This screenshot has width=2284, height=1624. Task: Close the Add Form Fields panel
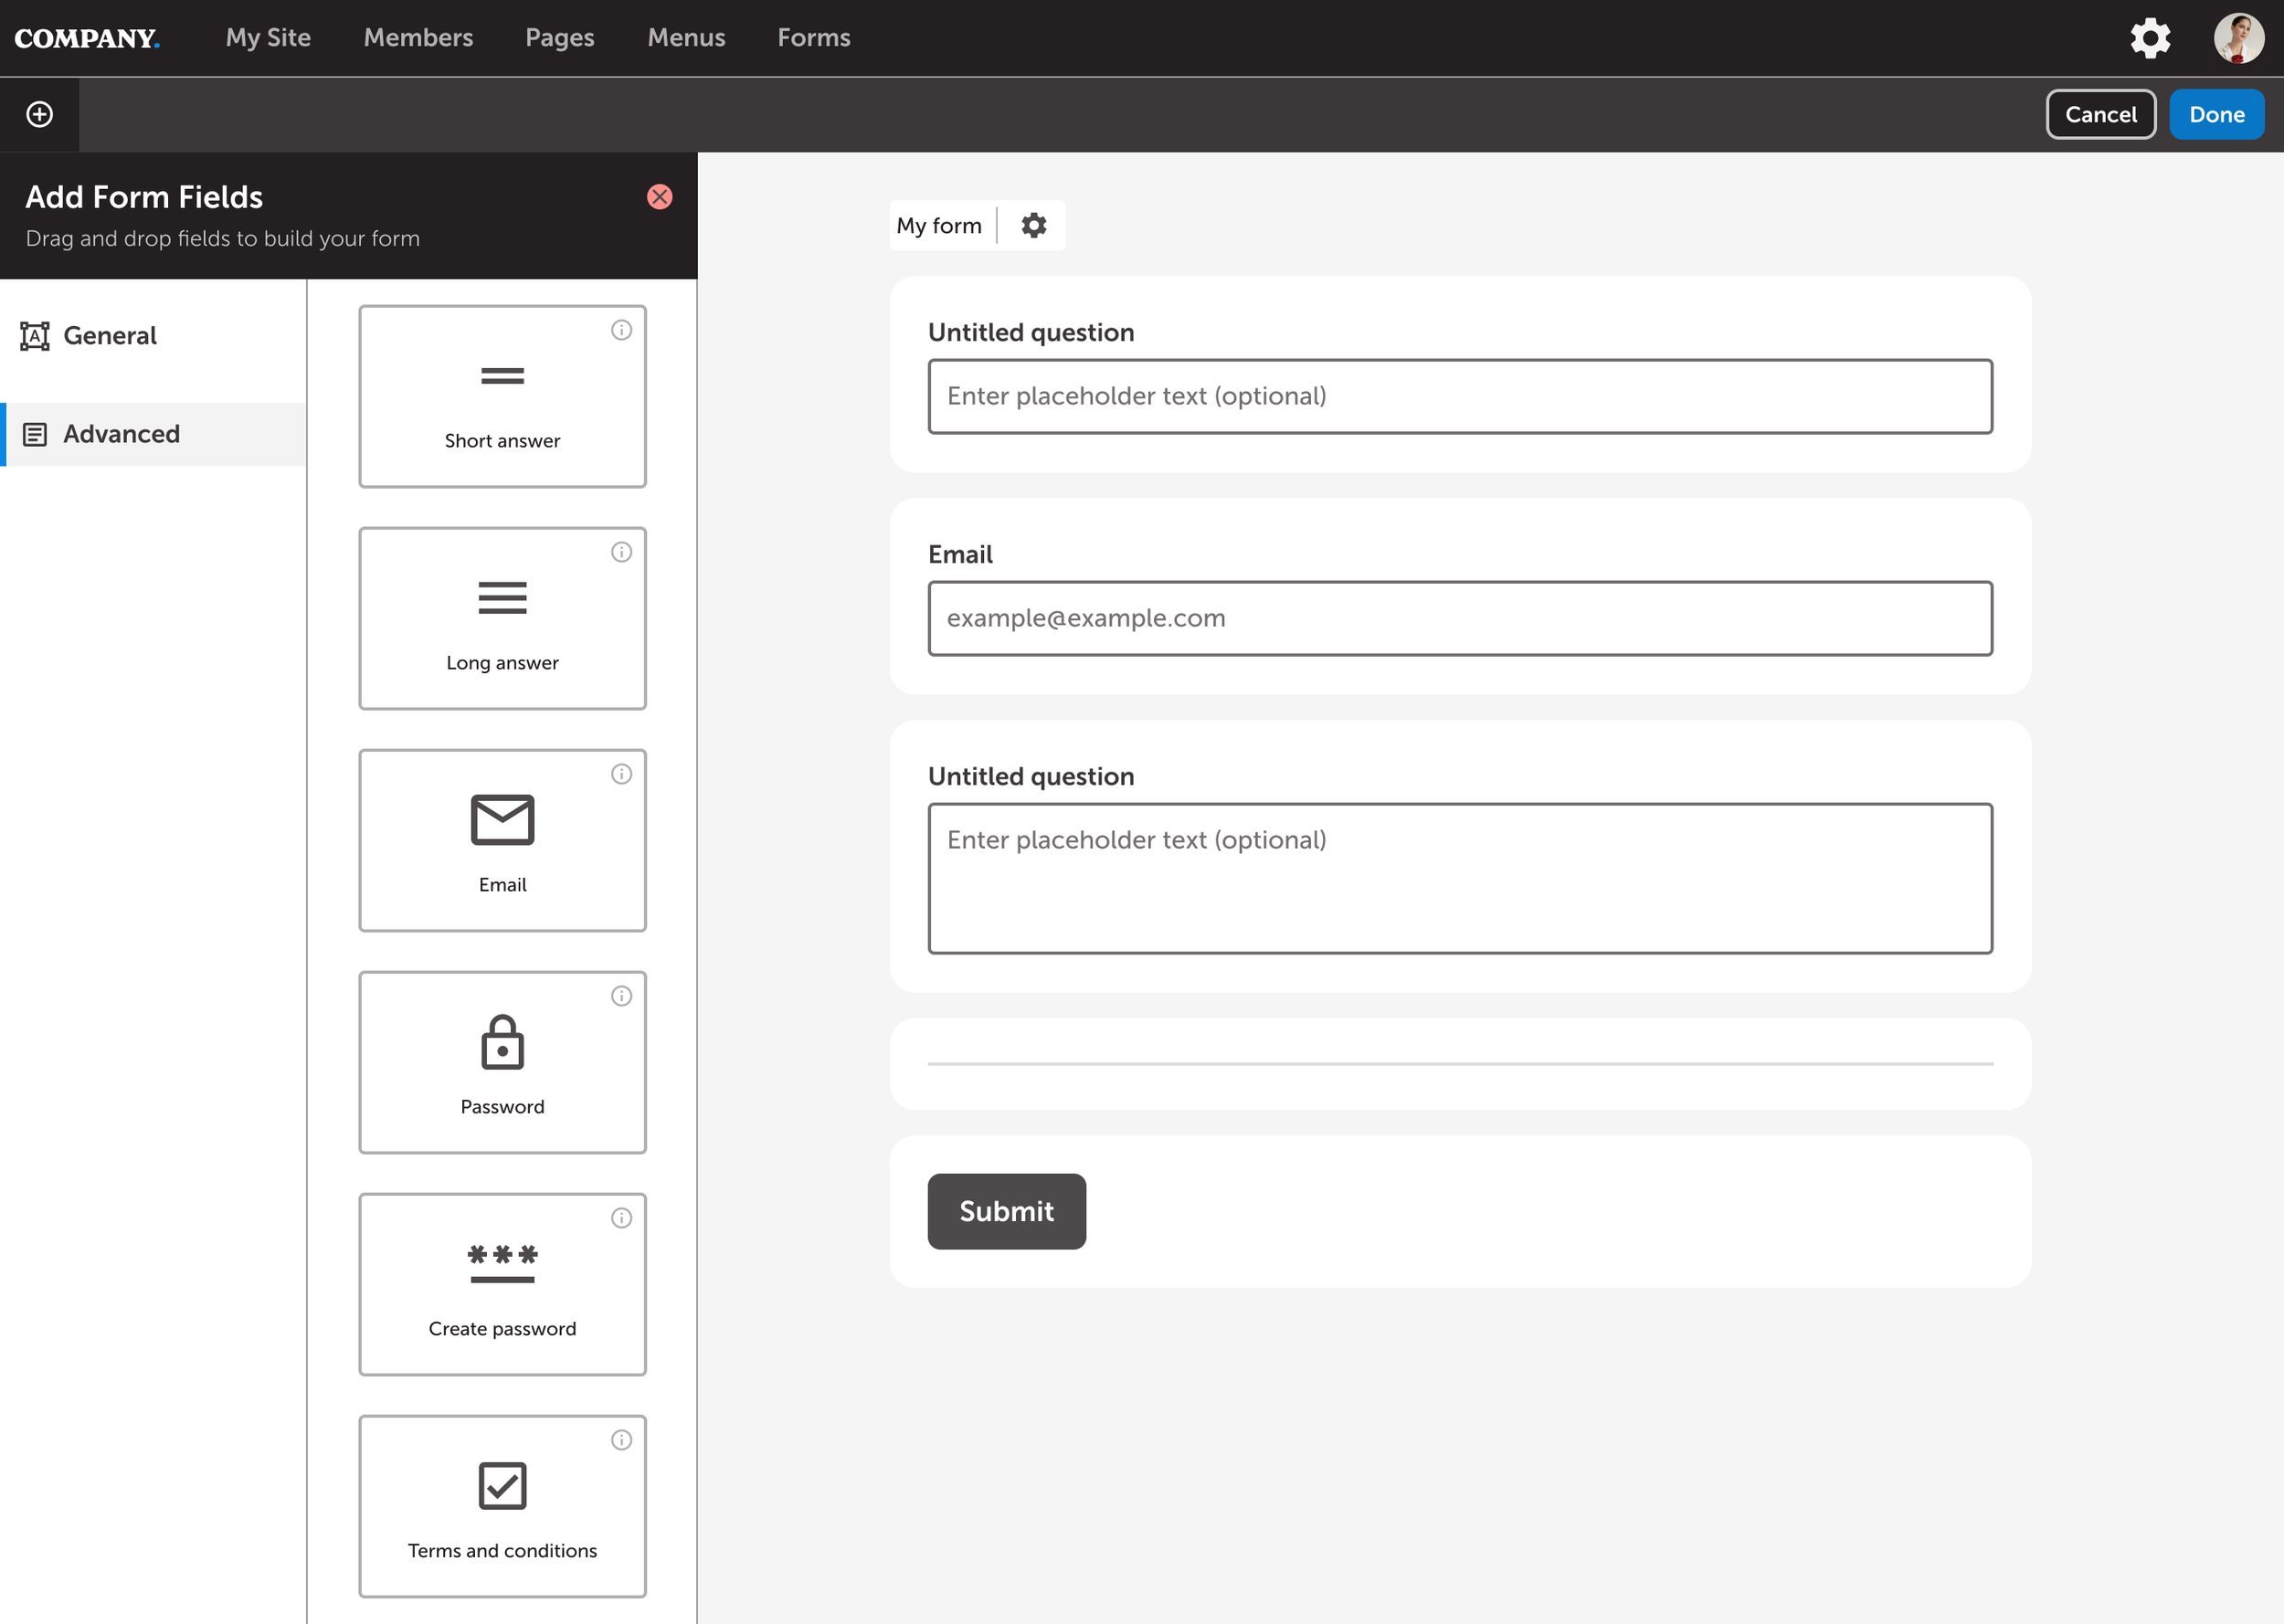[659, 196]
